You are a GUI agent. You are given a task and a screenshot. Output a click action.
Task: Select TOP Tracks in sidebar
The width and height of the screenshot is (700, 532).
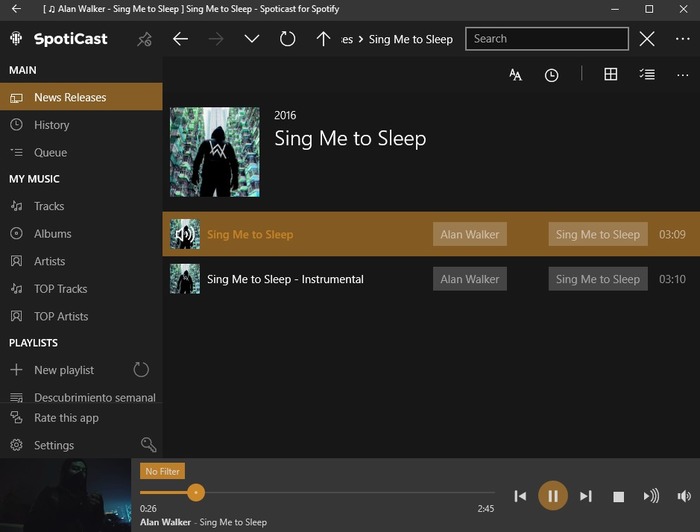(x=60, y=289)
